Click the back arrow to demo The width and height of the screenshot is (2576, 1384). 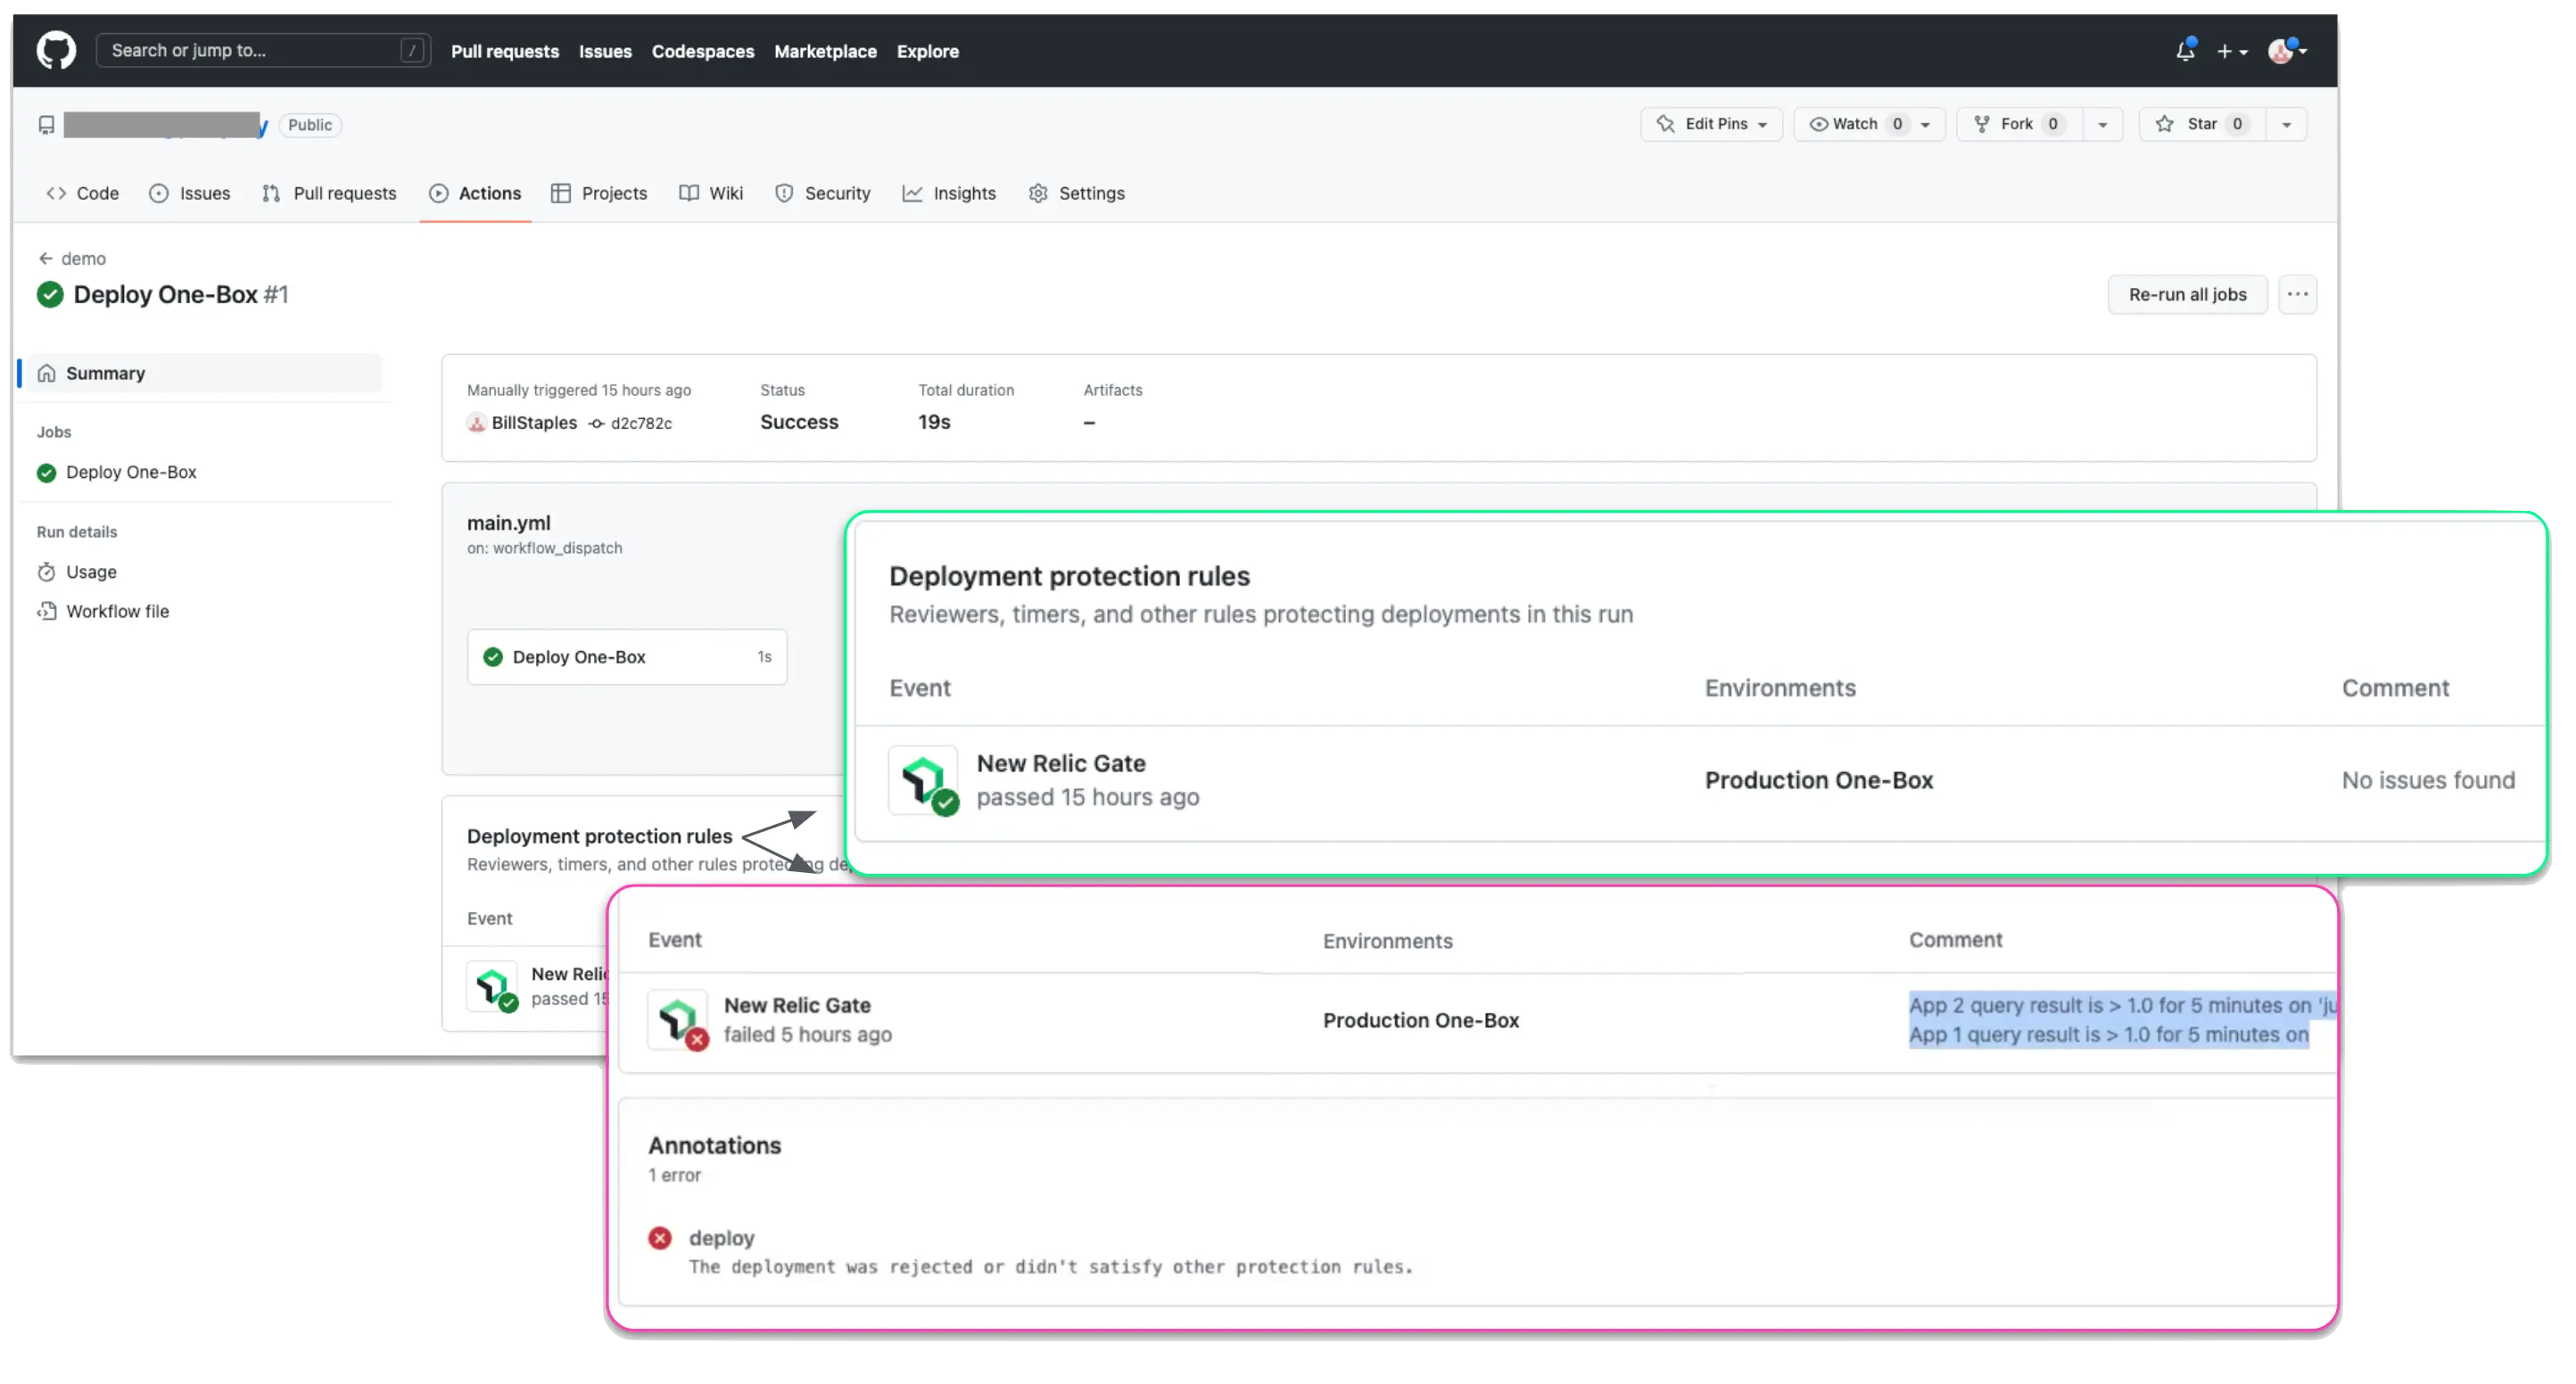pos(46,258)
